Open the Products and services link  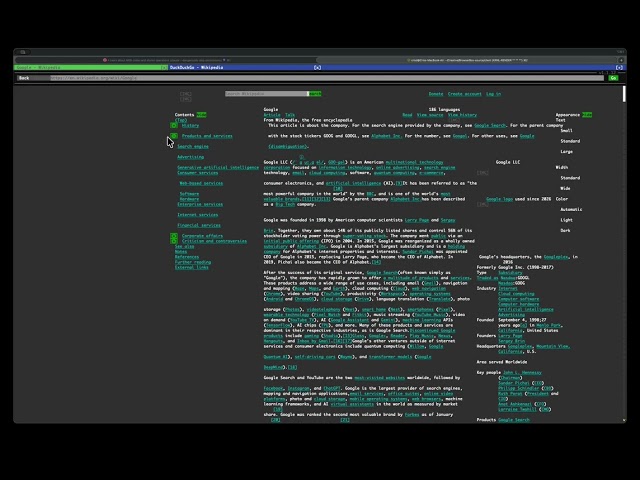pyautogui.click(x=207, y=136)
